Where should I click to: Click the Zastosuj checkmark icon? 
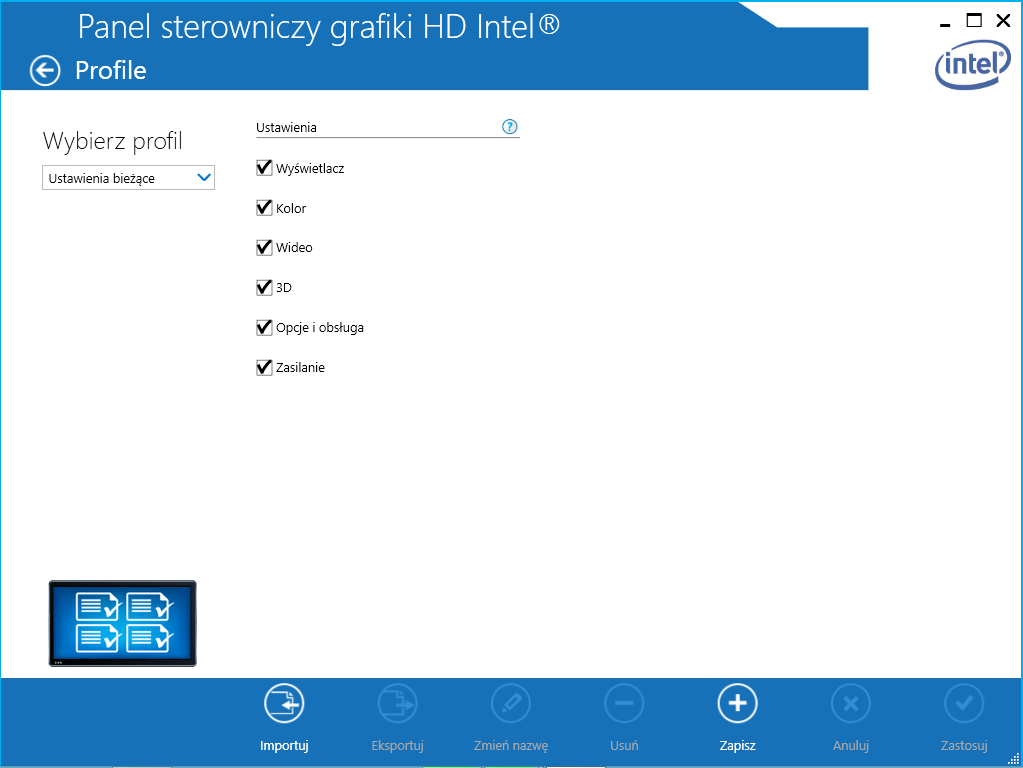(x=964, y=704)
